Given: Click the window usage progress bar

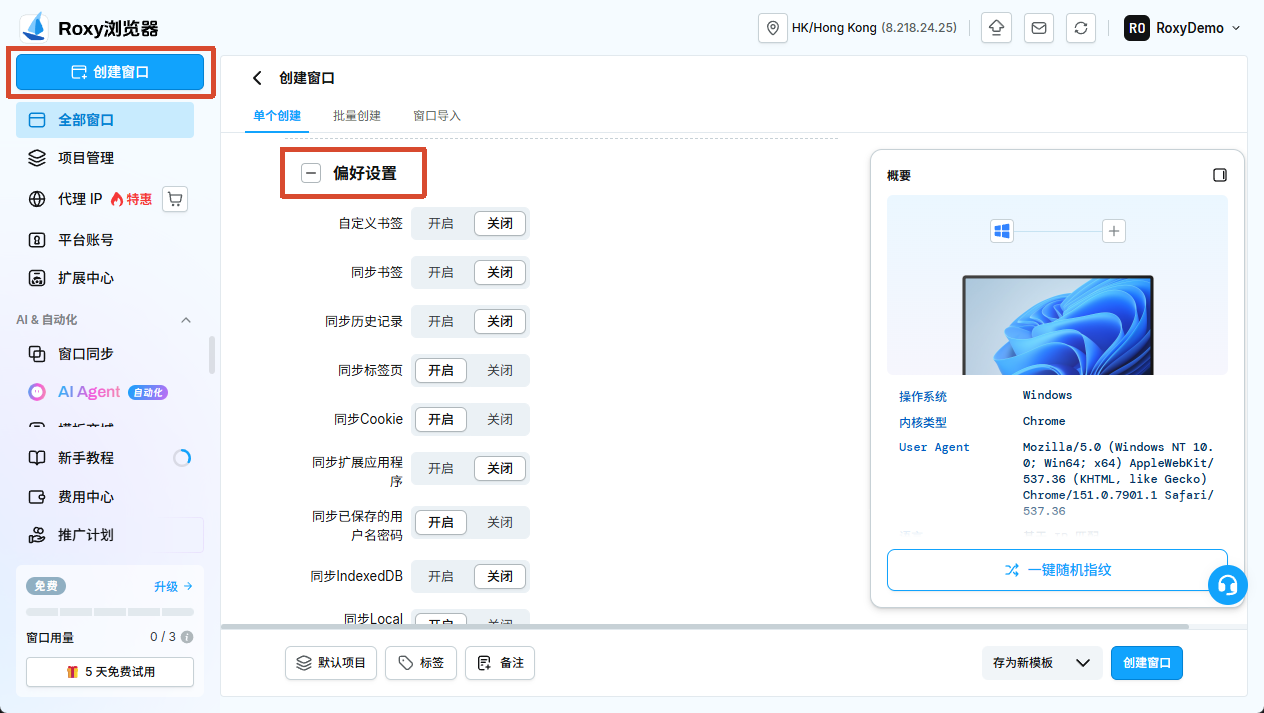Looking at the screenshot, I should (x=110, y=611).
